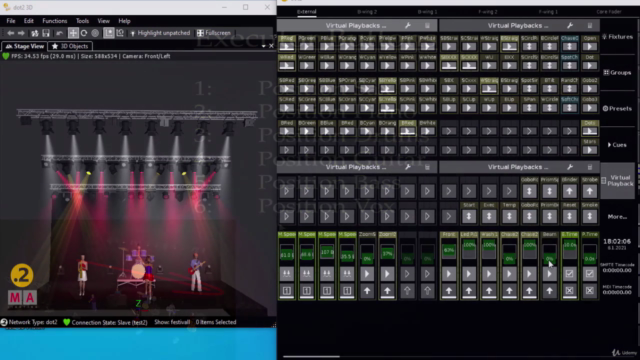Open the Groups view in sidebar
Viewport: 640px width, 360px height.
click(618, 73)
